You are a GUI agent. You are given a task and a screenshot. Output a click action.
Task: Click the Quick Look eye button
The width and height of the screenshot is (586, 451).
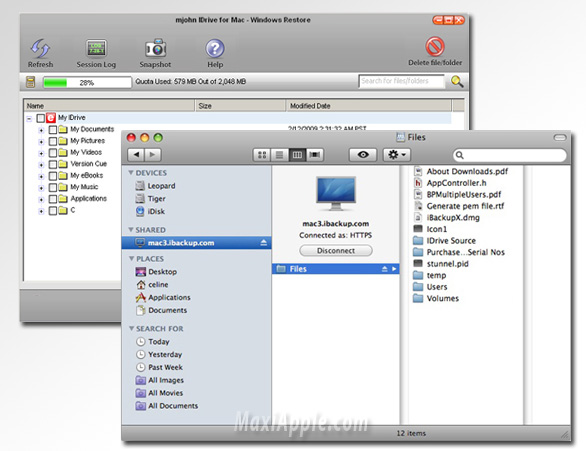(x=363, y=155)
